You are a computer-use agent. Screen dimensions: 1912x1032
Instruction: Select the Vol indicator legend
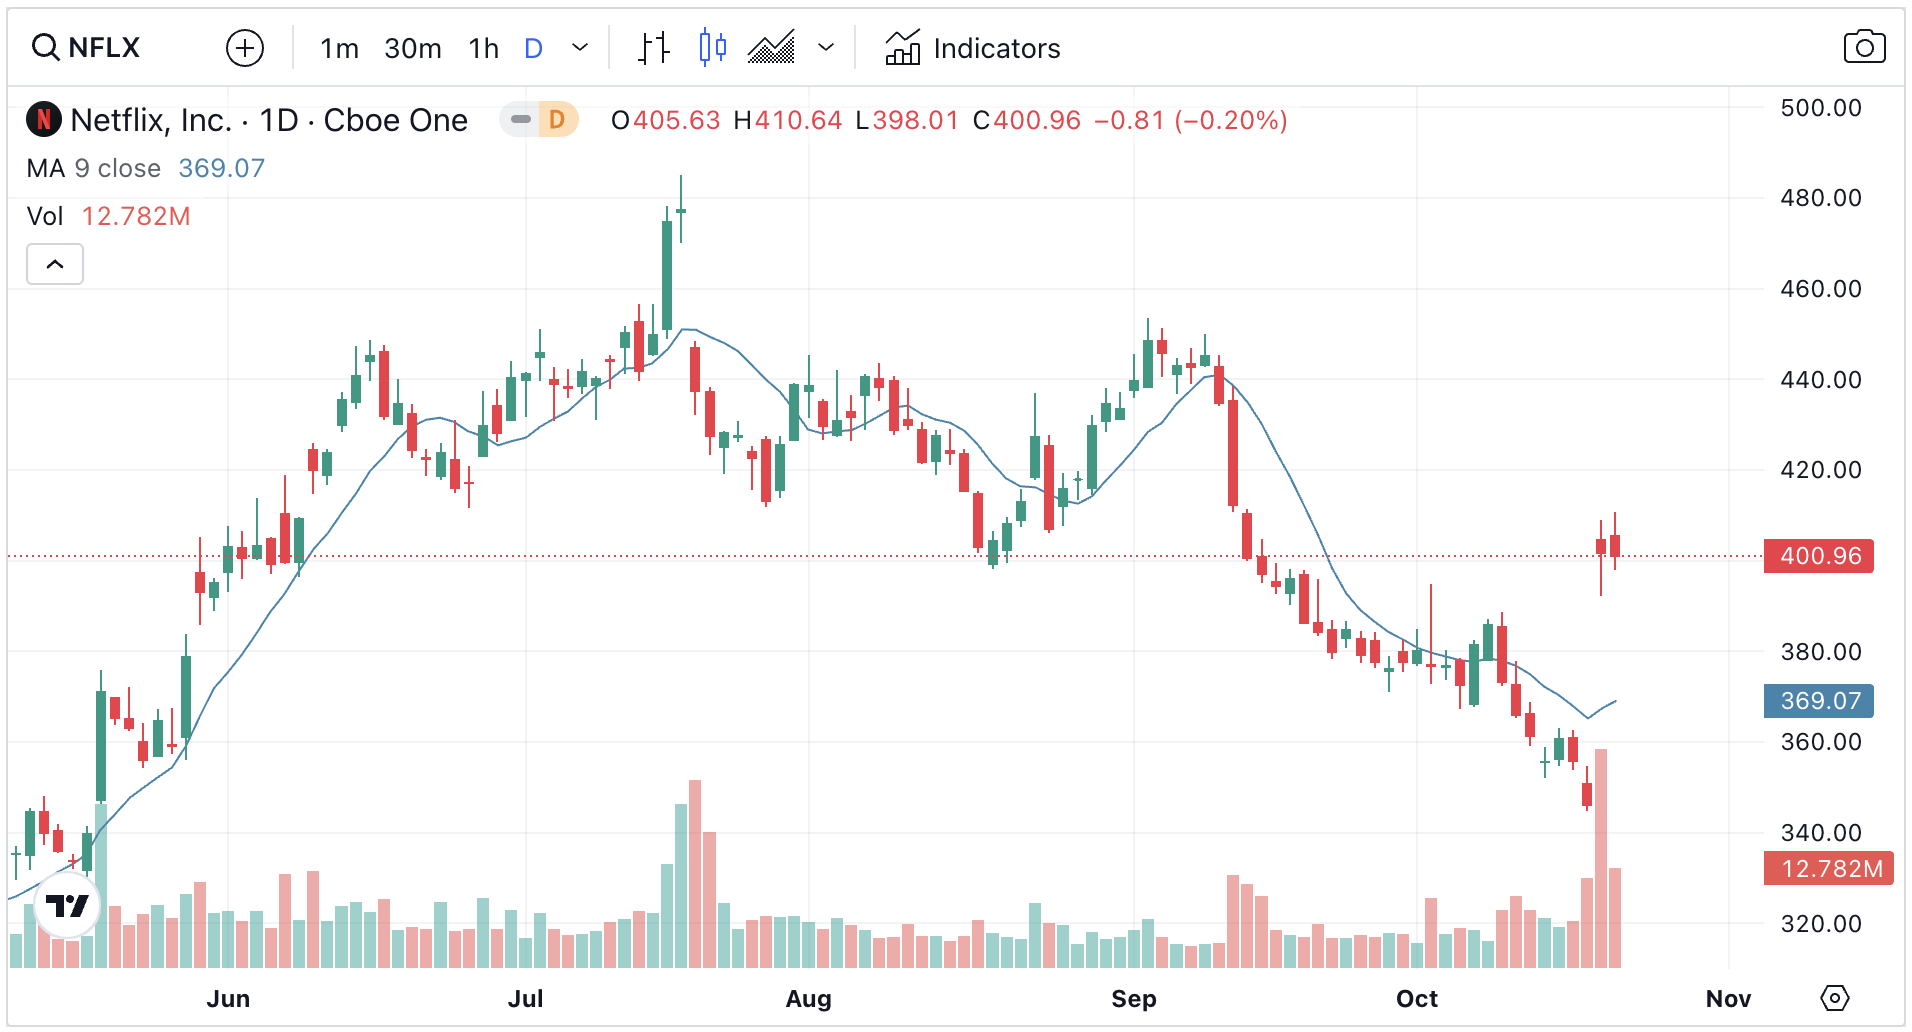45,216
